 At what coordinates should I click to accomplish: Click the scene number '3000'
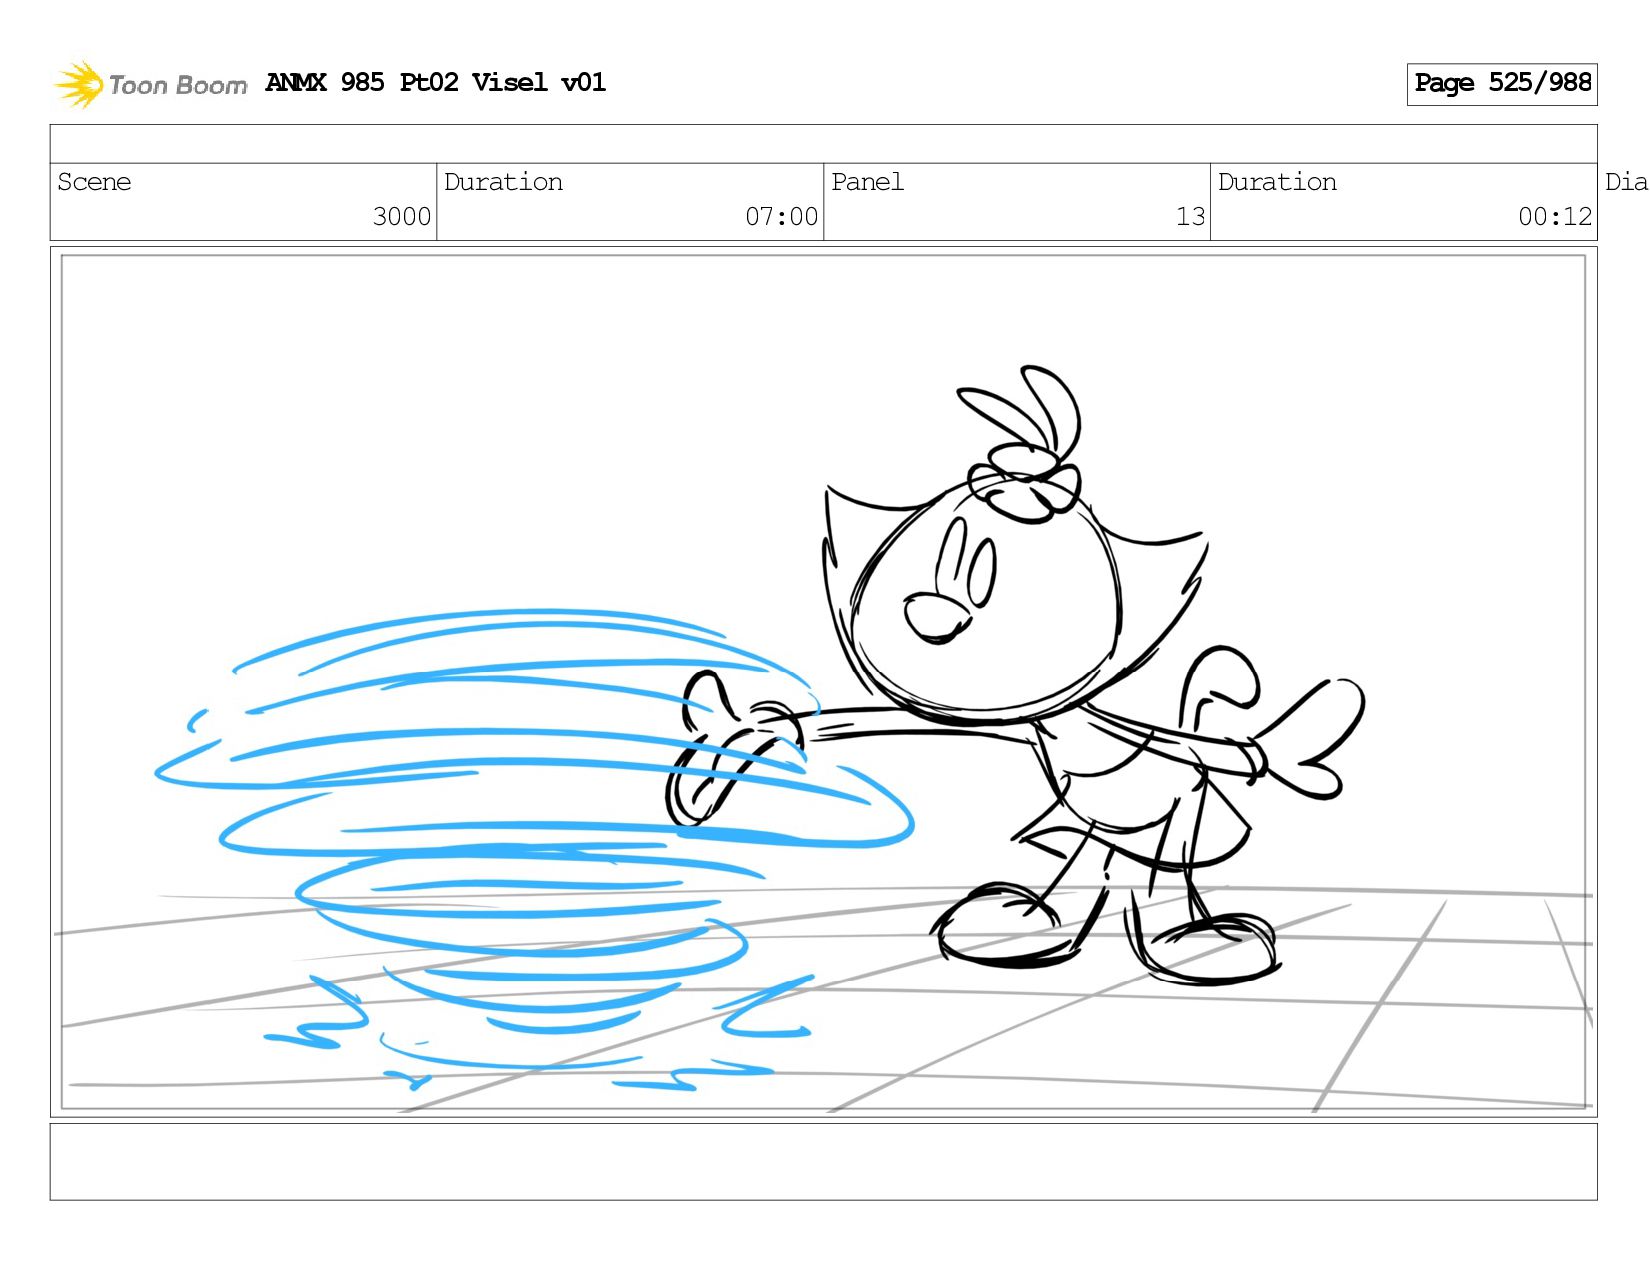click(x=402, y=216)
